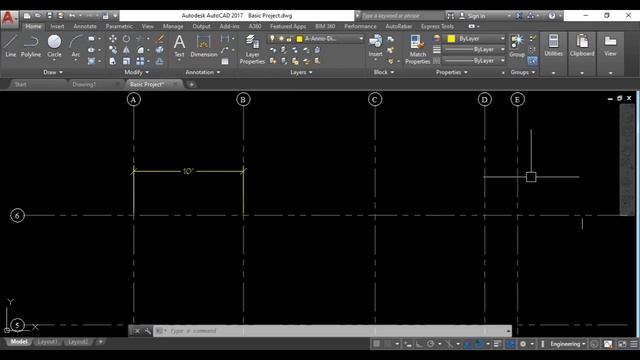Click the Scale tool in Modify panel
Image resolution: width=640 pixels, height=360 pixels.
(x=126, y=61)
